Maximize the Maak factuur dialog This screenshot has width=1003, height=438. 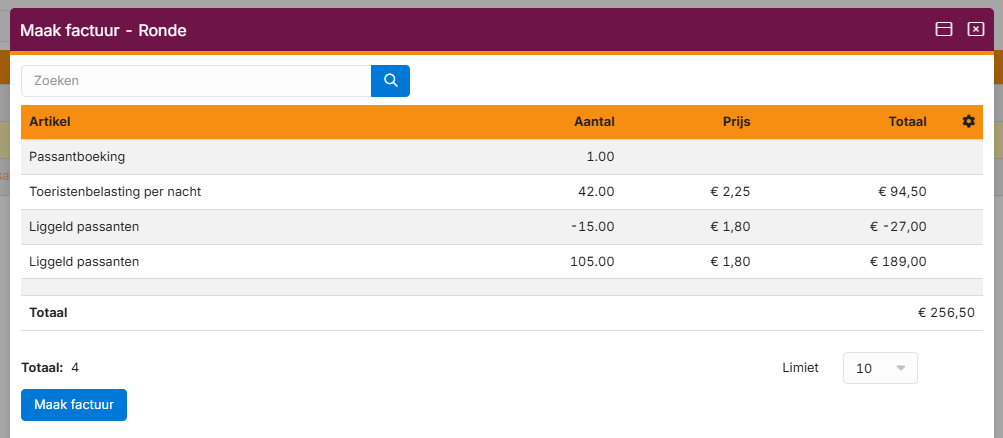point(943,30)
